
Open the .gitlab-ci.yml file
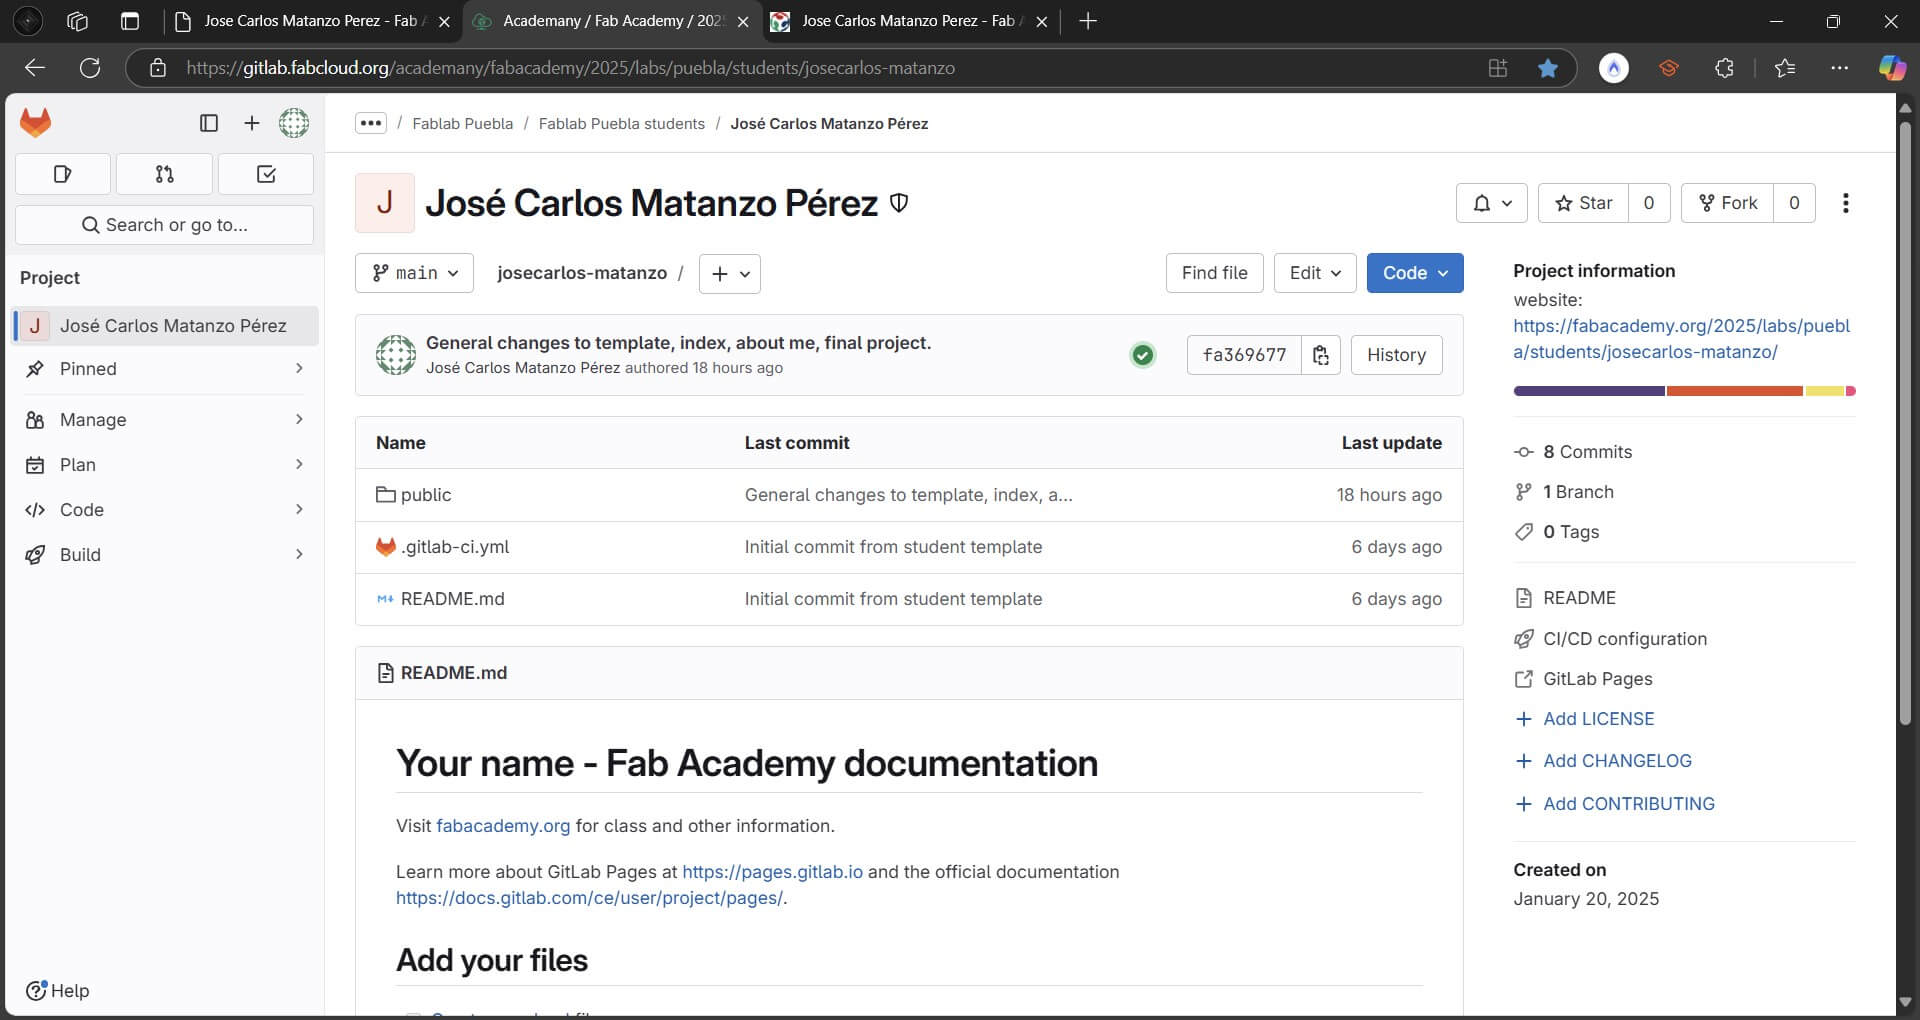point(455,547)
